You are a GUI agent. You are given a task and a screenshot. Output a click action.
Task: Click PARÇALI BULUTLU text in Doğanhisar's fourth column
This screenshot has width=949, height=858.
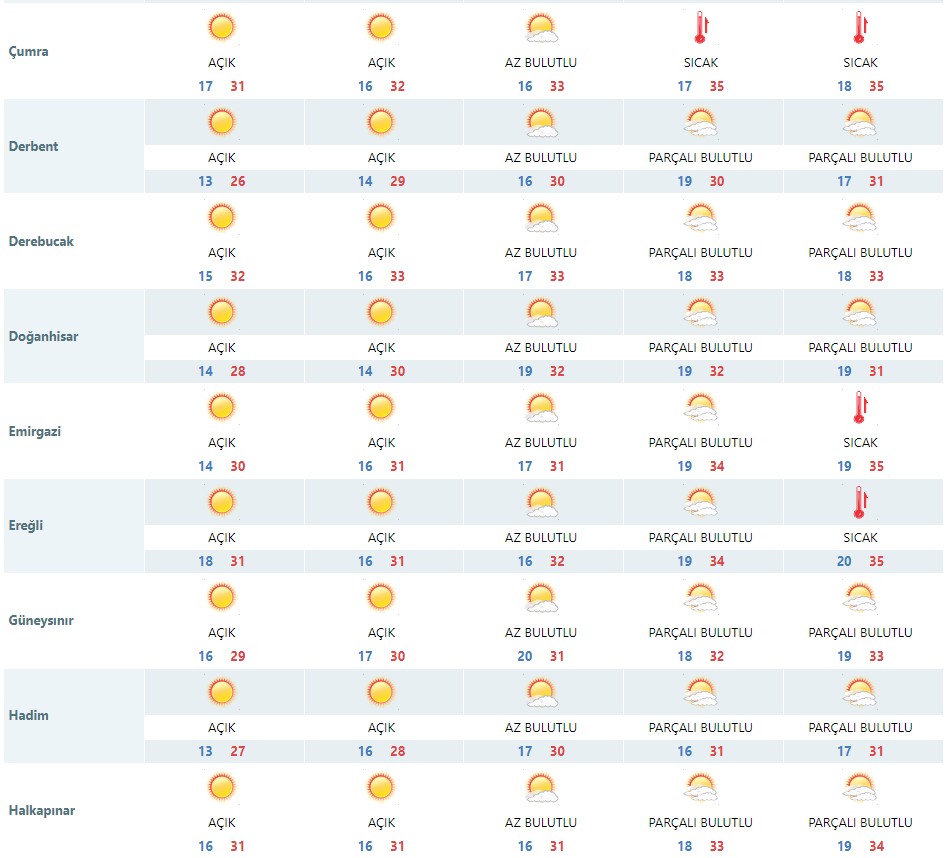point(700,348)
